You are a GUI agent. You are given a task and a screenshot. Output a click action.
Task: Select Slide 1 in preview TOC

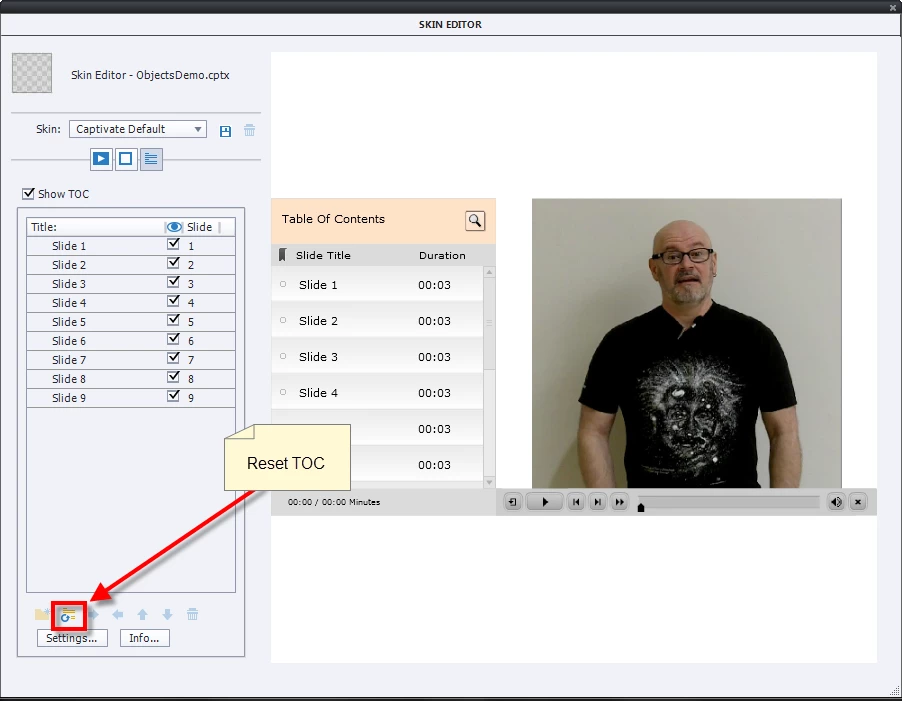pyautogui.click(x=377, y=285)
